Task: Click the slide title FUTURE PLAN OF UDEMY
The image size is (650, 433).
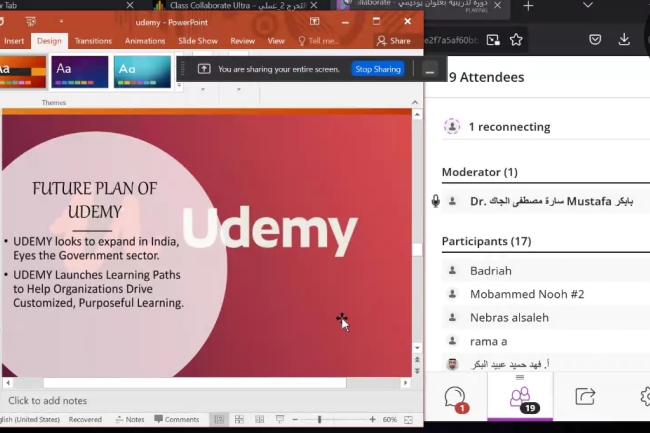Action: (x=95, y=200)
